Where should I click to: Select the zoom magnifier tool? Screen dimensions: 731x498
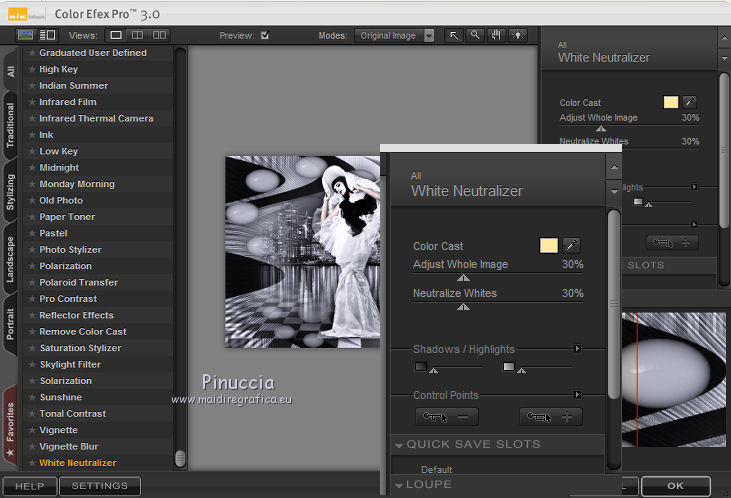coord(475,35)
